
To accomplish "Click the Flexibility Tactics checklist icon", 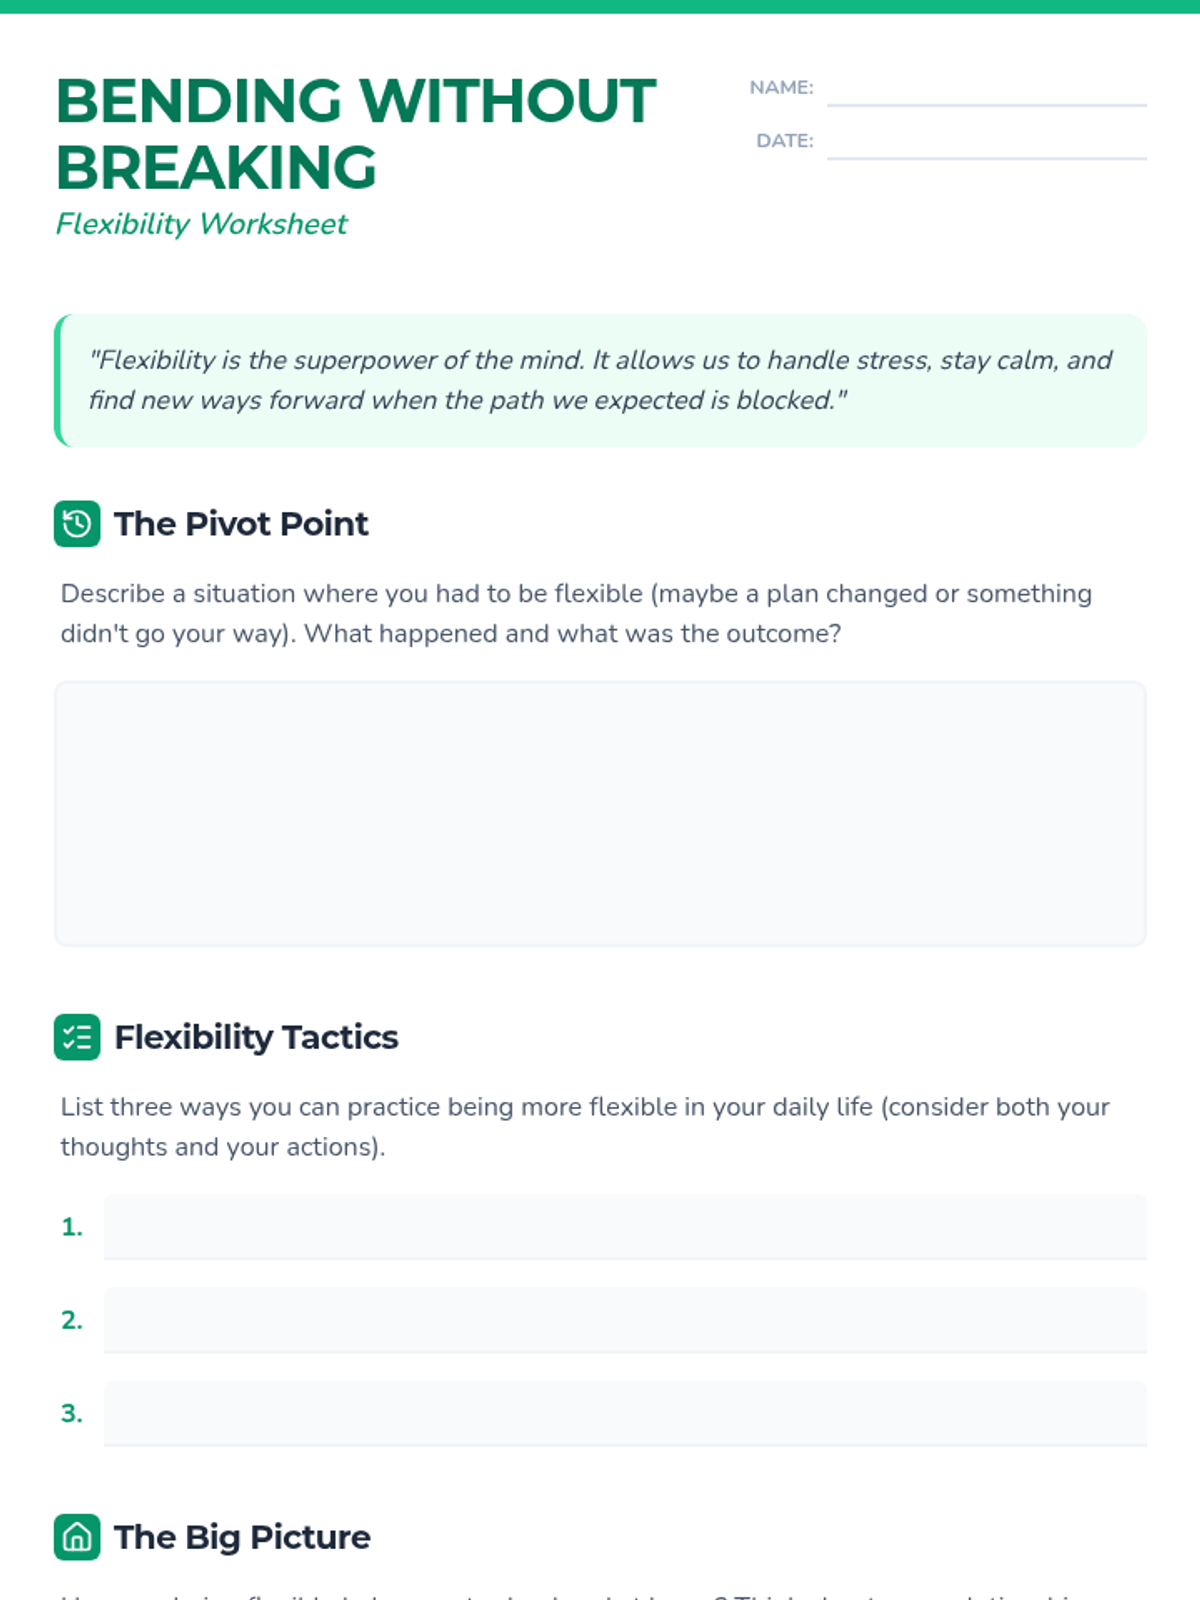I will pos(77,1037).
